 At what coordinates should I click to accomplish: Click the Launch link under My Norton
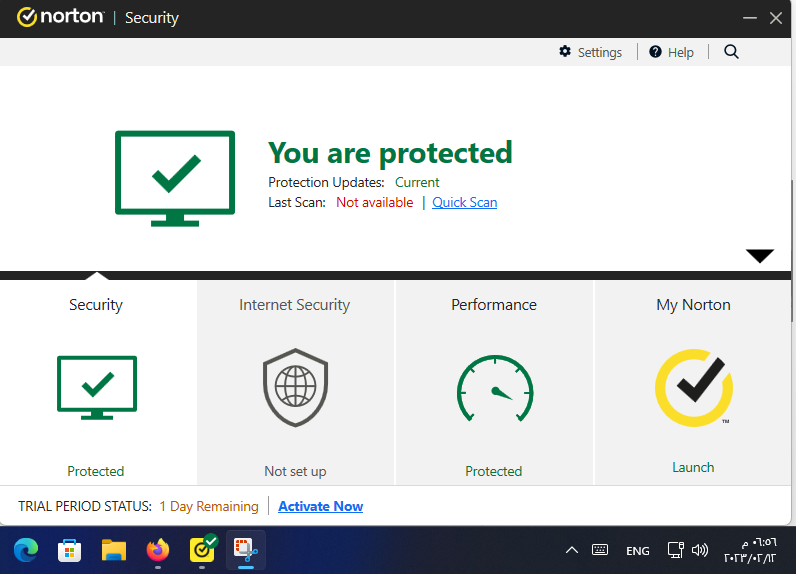(x=693, y=467)
